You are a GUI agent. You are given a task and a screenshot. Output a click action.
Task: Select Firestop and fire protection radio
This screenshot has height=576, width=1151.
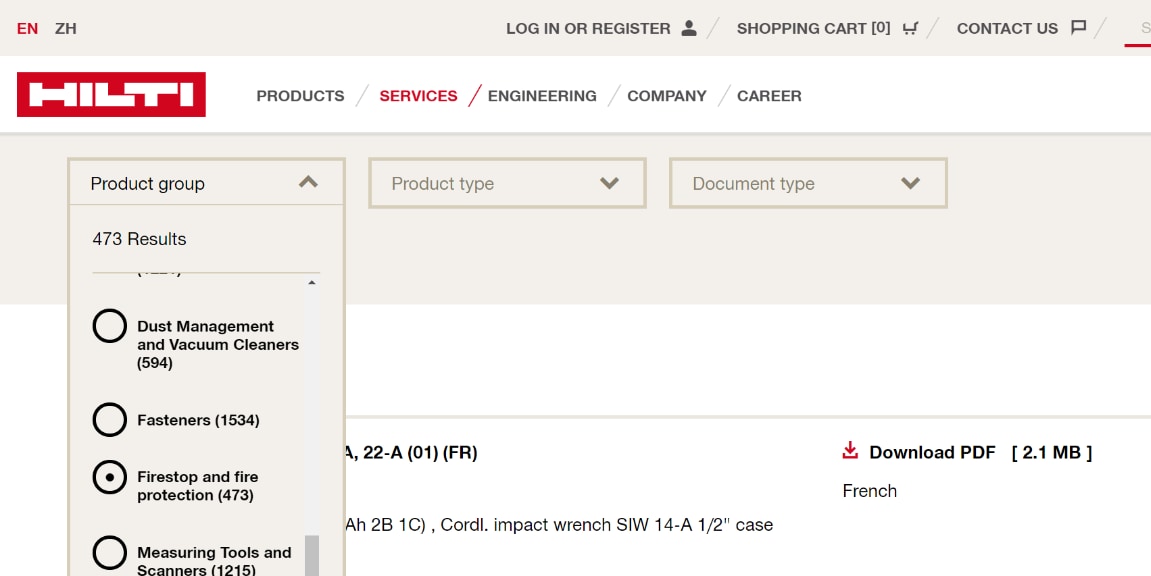[109, 477]
